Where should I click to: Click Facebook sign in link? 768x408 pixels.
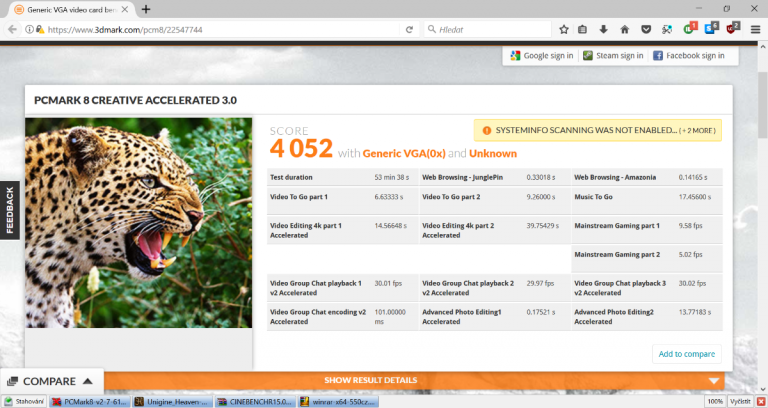point(689,56)
